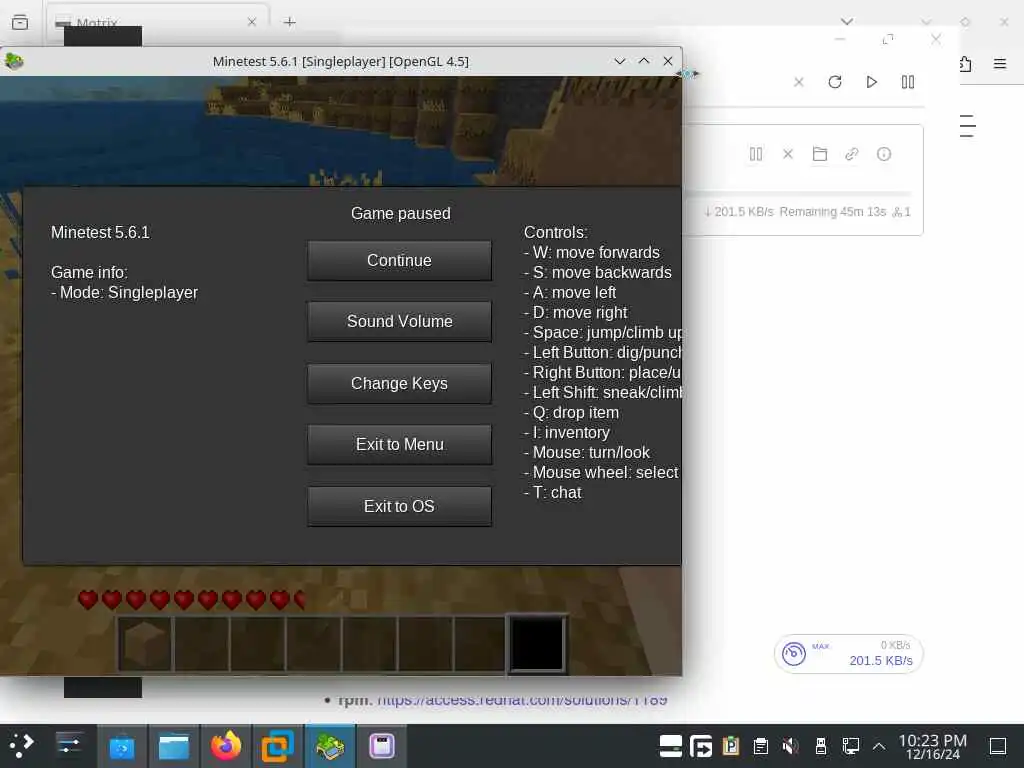This screenshot has width=1024, height=768.
Task: Open browser hamburger application menu
Action: pyautogui.click(x=1000, y=63)
